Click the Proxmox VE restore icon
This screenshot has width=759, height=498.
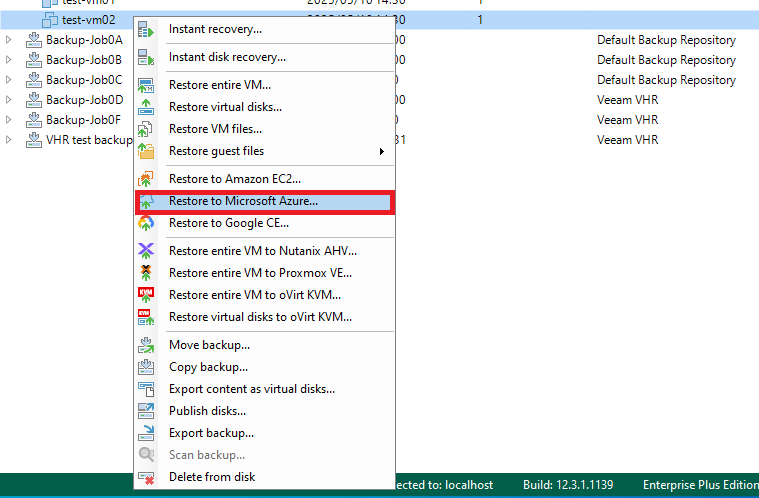146,273
